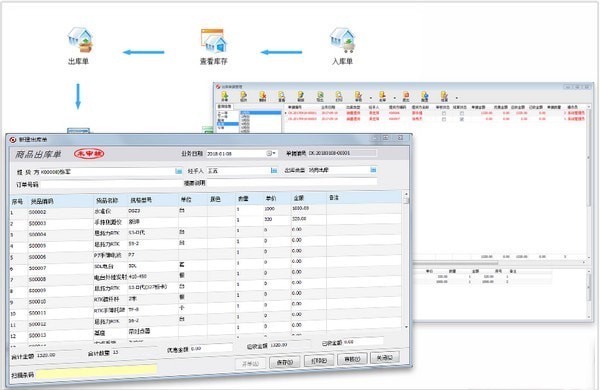The image size is (600, 390).
Task: Select the first red document row number
Action: (x=302, y=113)
